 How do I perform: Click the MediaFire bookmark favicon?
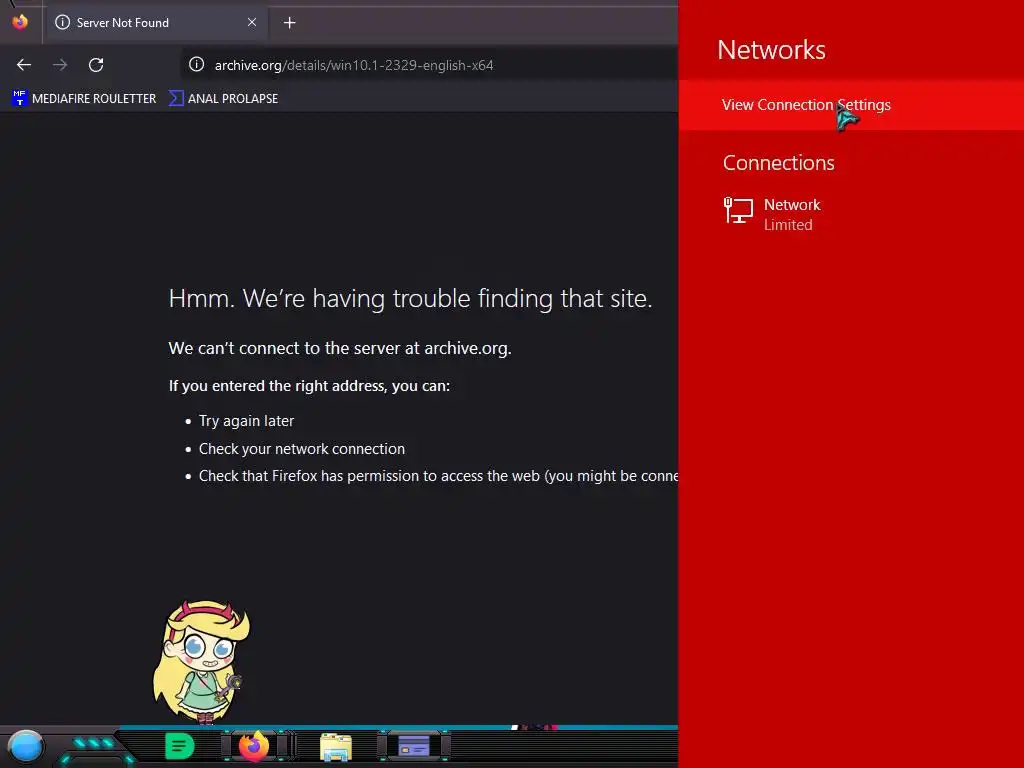coord(20,98)
